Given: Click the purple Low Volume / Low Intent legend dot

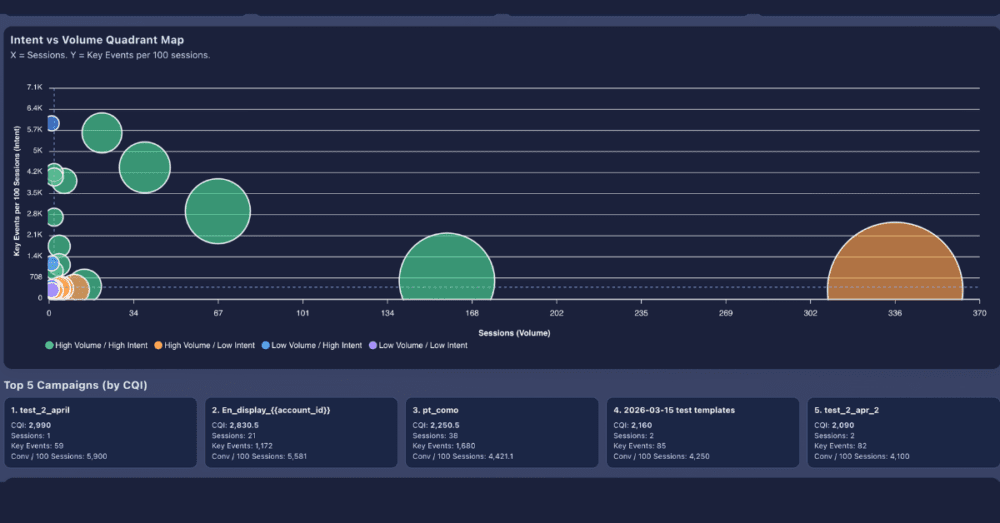Looking at the screenshot, I should [x=374, y=345].
